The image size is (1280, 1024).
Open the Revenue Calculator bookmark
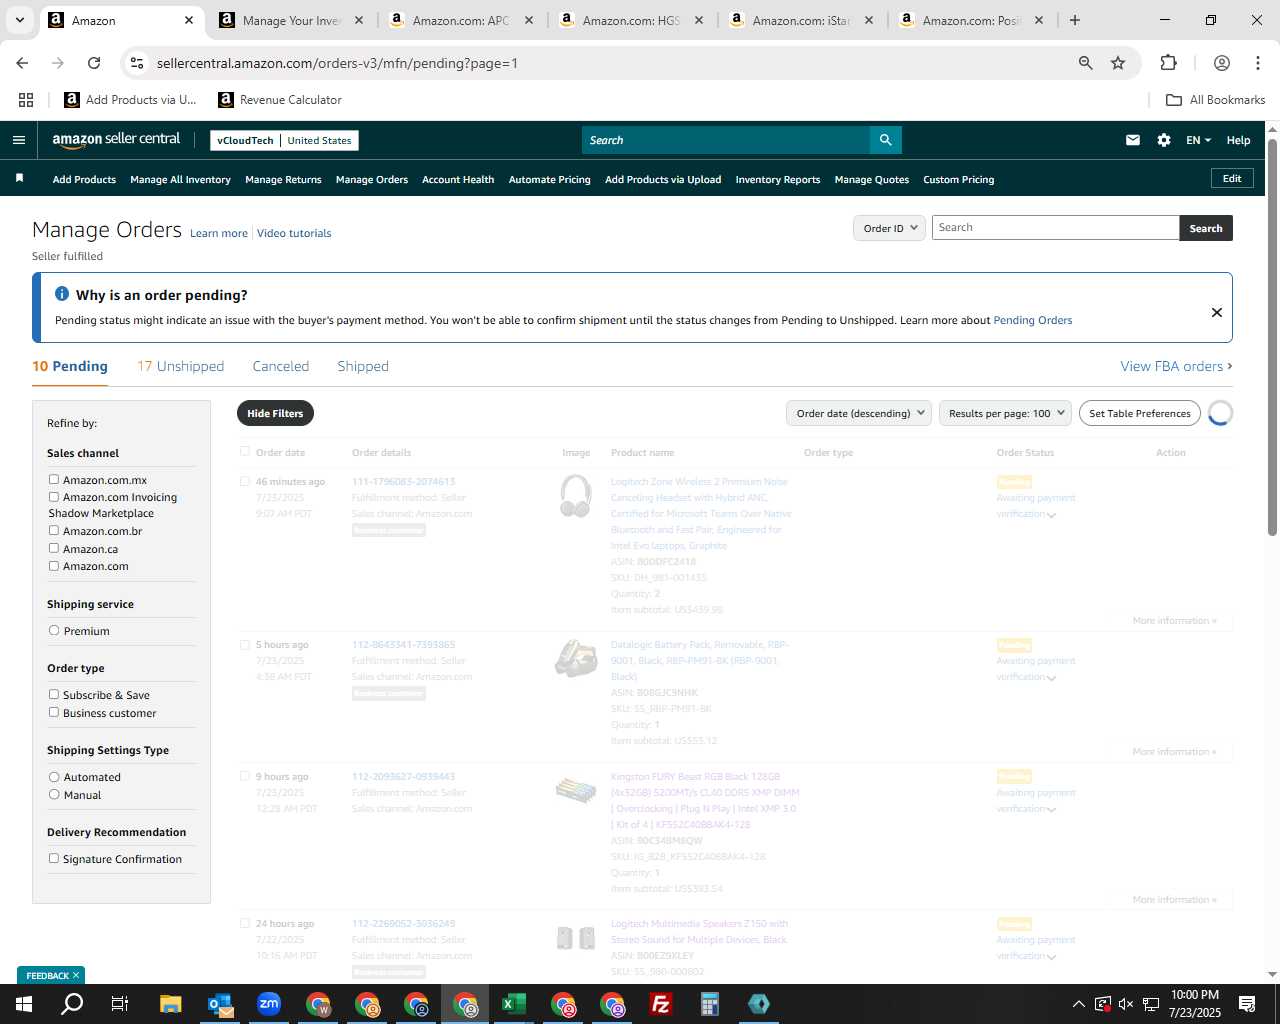coord(280,100)
